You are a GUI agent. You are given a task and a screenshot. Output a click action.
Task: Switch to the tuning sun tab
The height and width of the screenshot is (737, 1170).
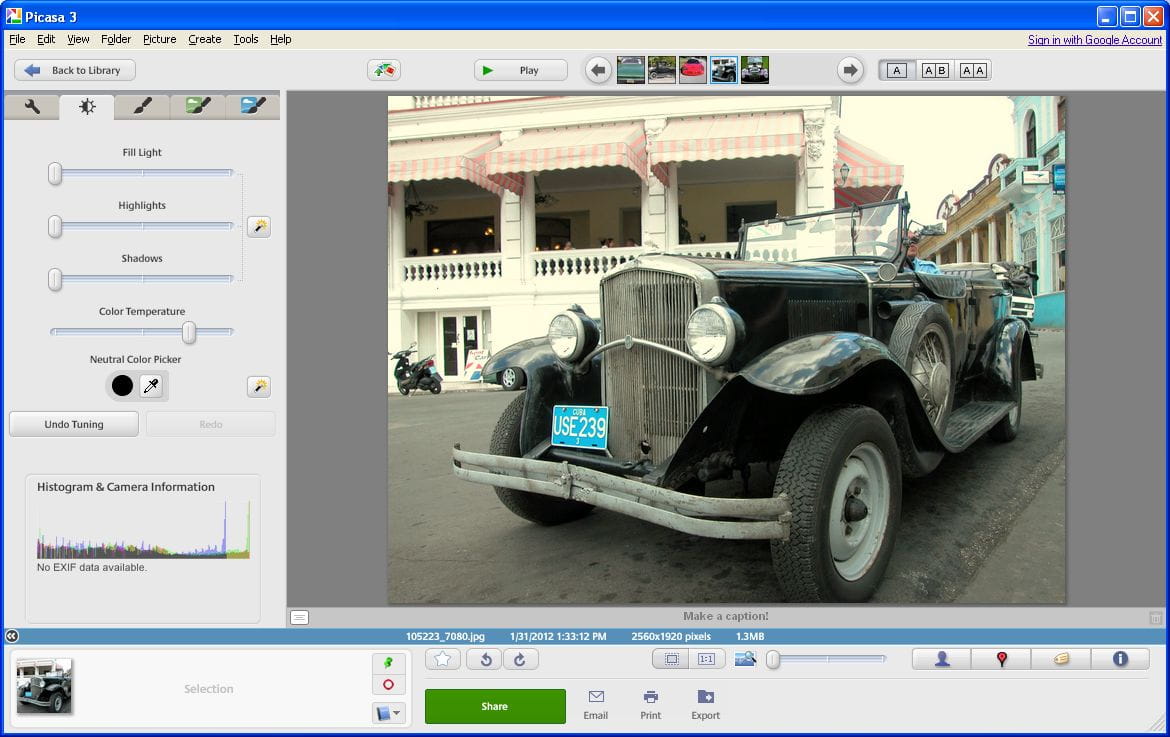[x=87, y=107]
